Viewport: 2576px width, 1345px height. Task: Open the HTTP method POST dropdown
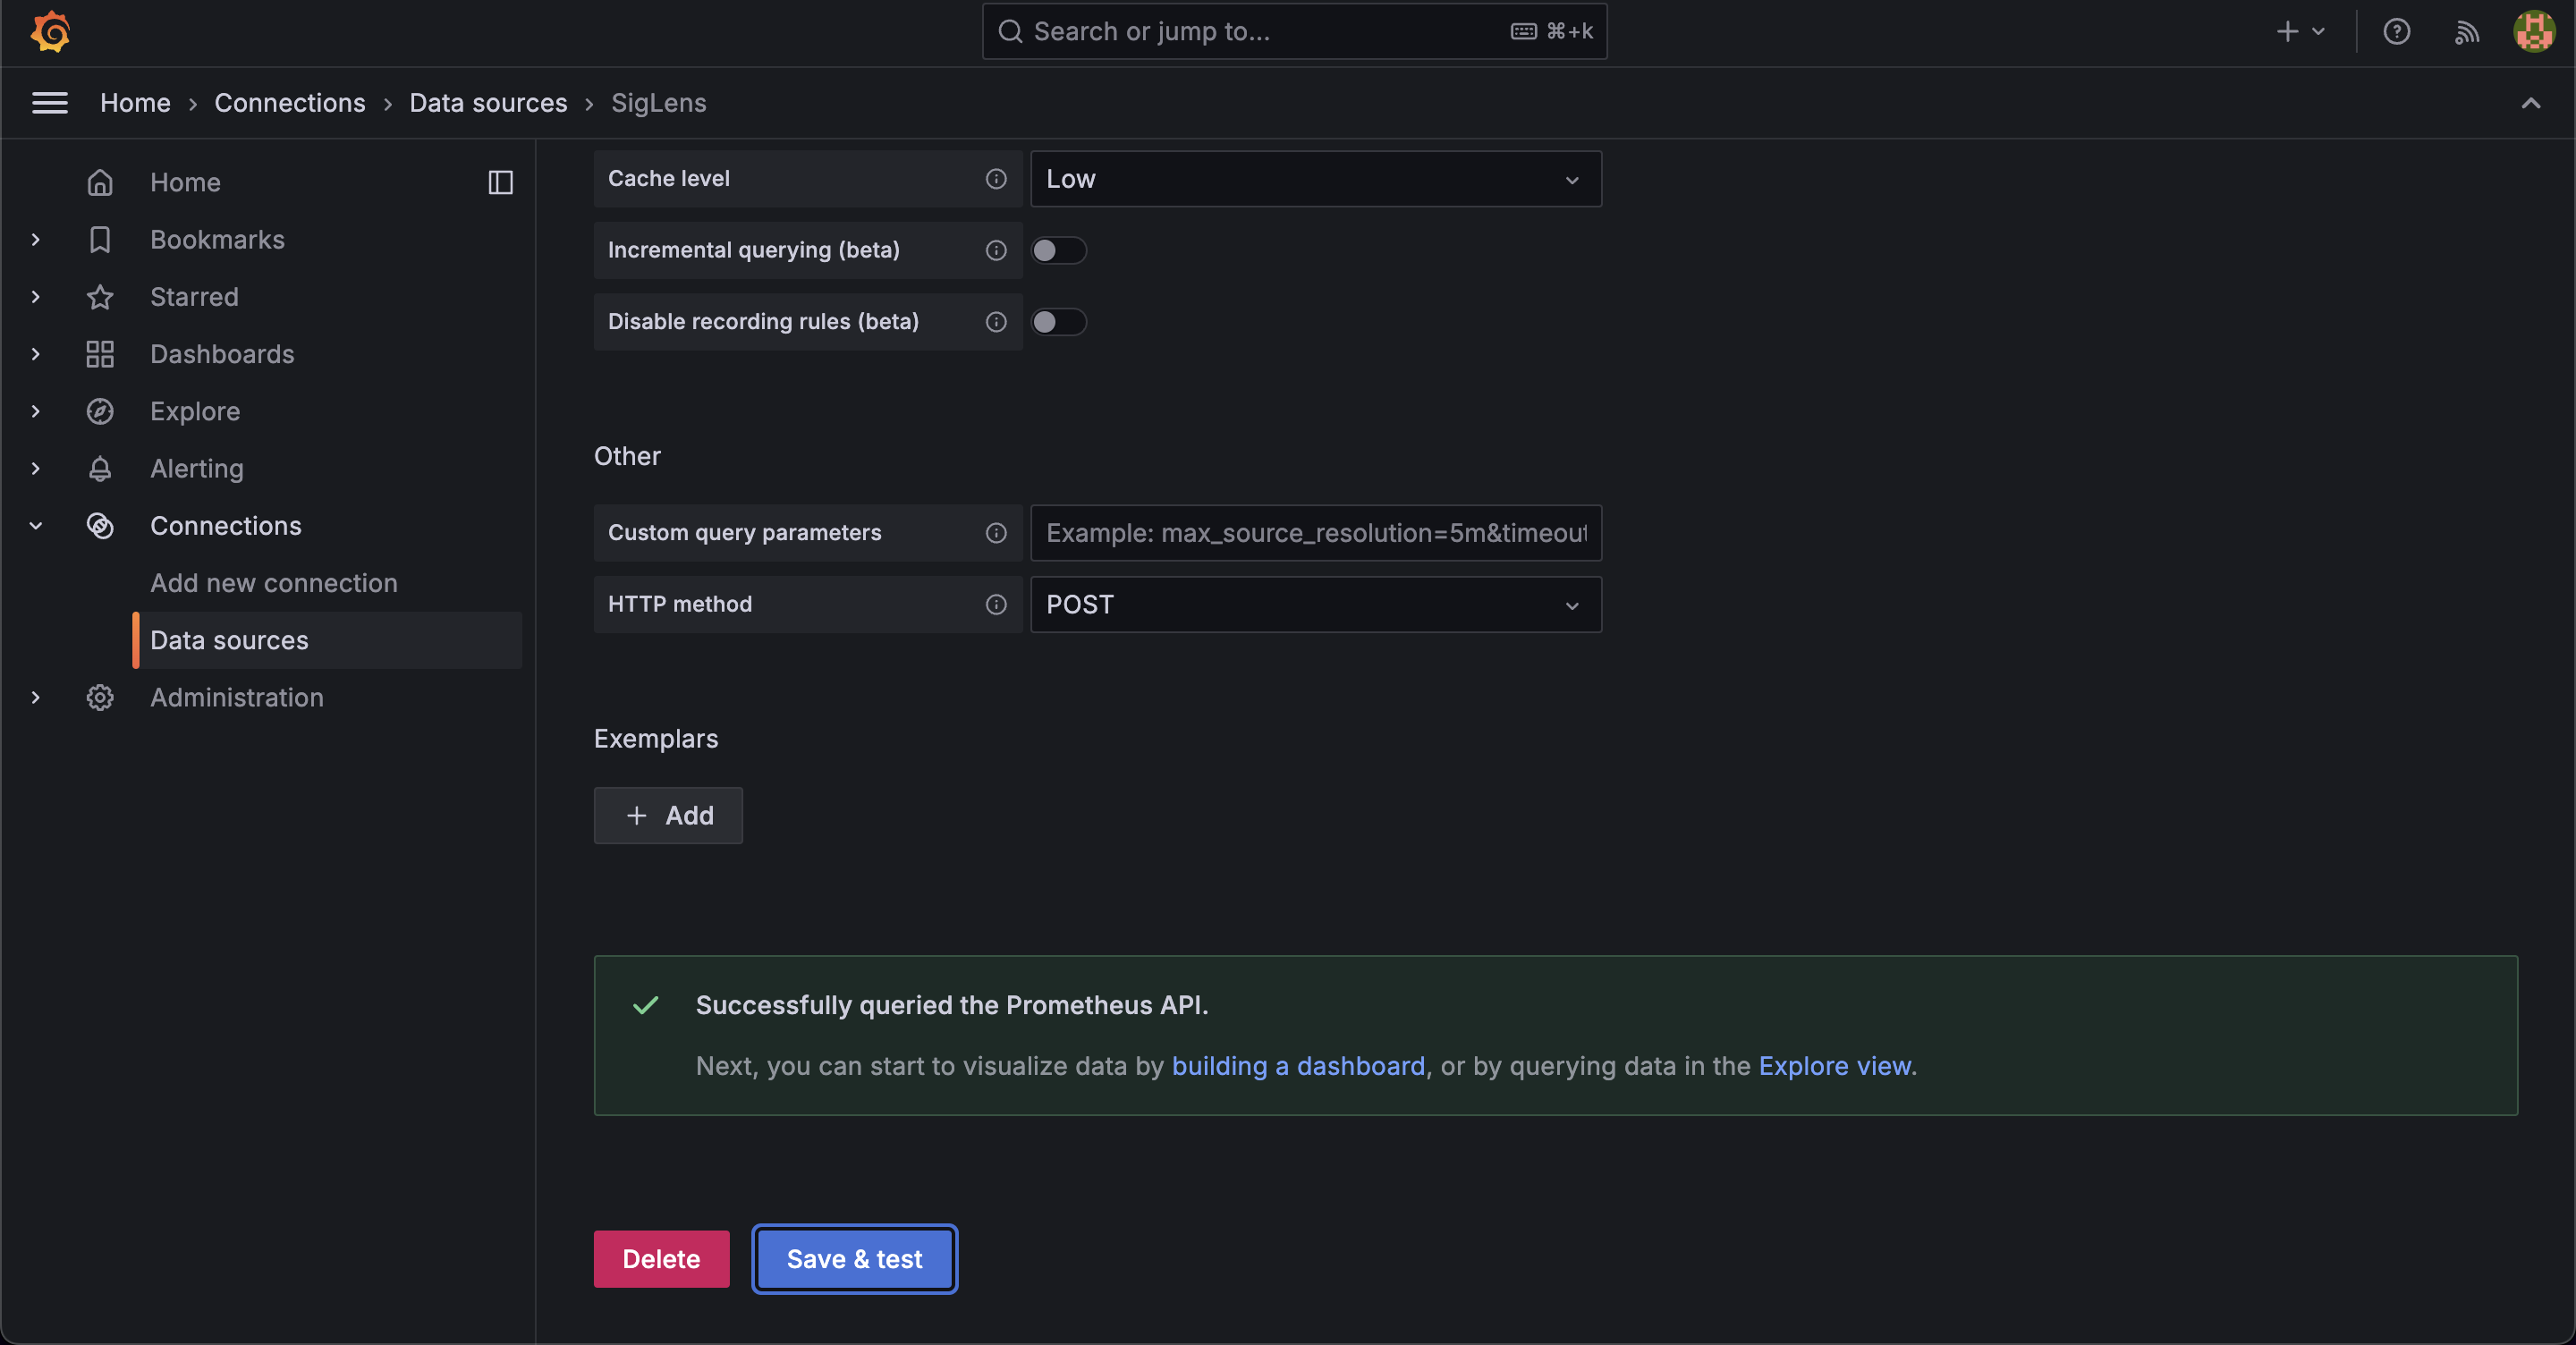[x=1316, y=604]
